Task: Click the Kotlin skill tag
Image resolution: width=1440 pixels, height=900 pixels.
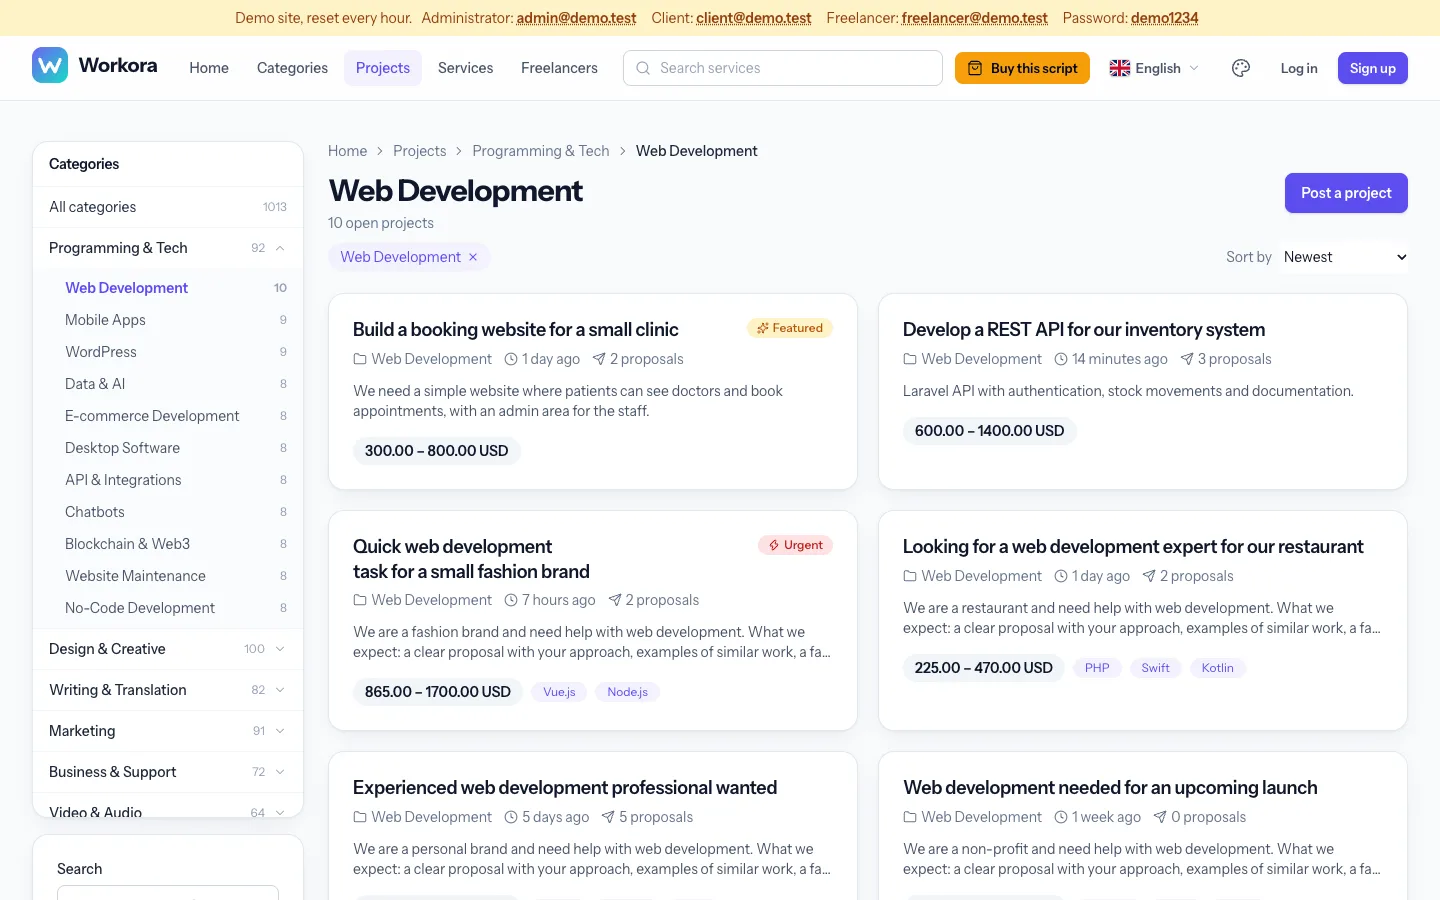Action: tap(1217, 668)
